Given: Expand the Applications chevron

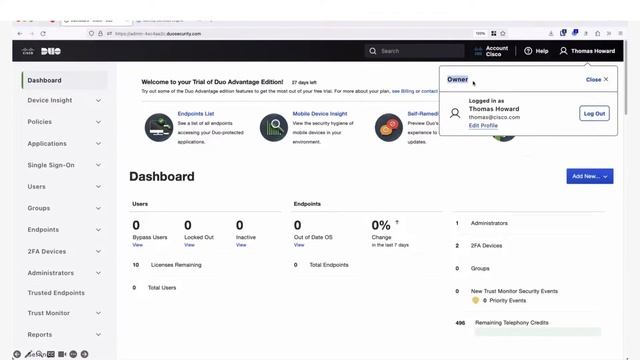Looking at the screenshot, I should (x=98, y=144).
